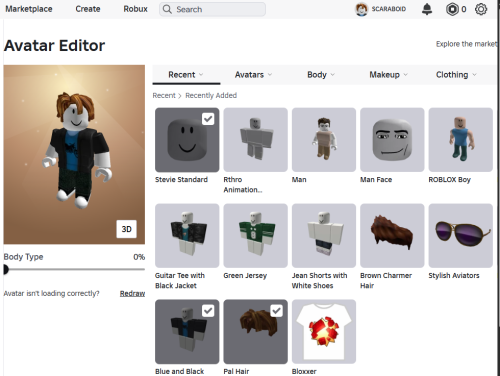500x376 pixels.
Task: Select the Man Face item
Action: point(392,140)
